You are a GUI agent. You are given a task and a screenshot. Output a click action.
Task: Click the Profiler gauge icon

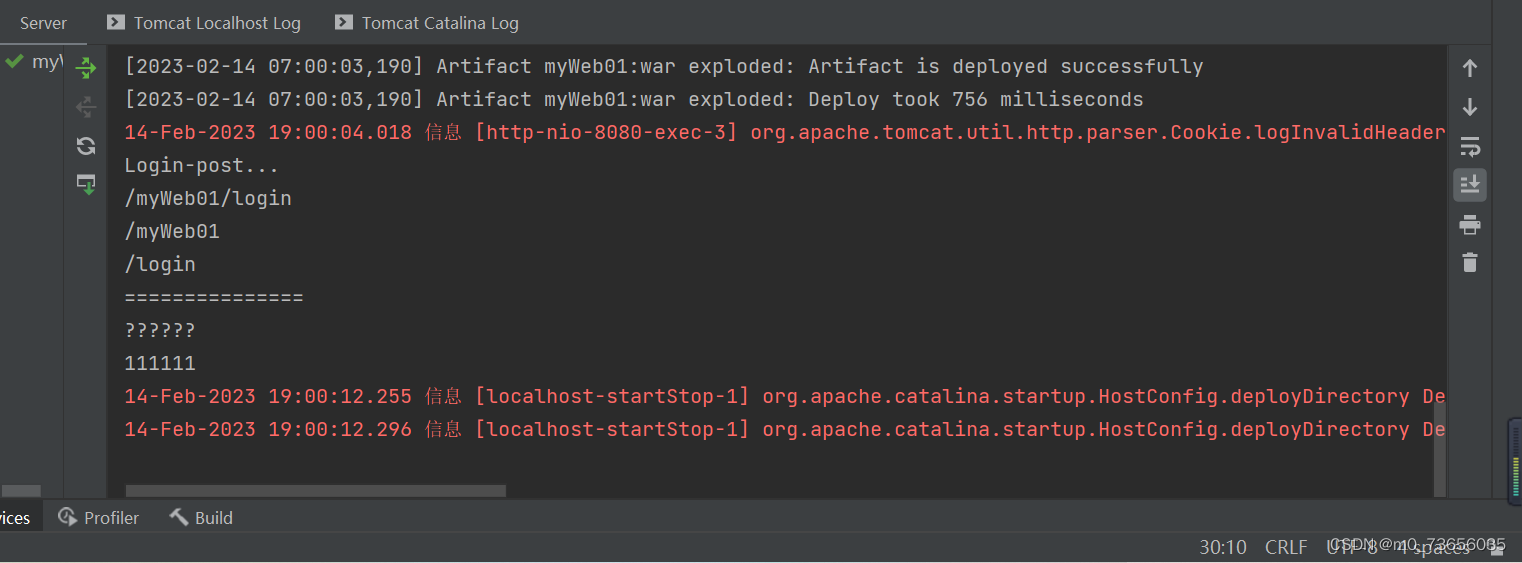(x=67, y=517)
